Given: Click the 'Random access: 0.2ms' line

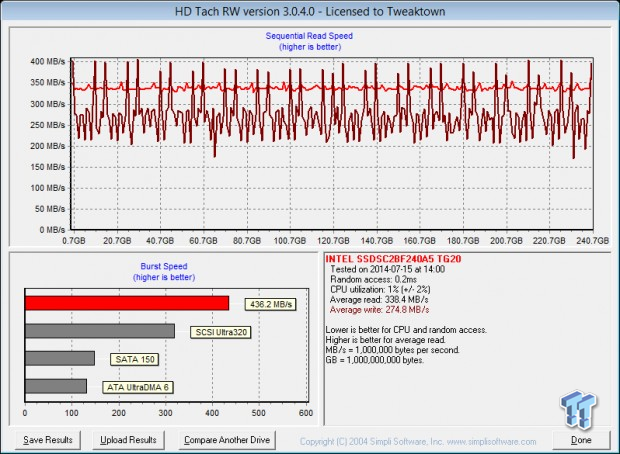Looking at the screenshot, I should pos(373,279).
